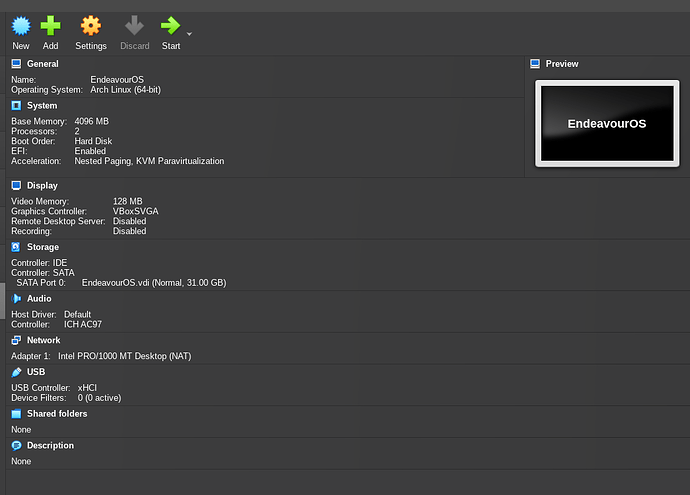Screen dimensions: 690x495
Task: Open the Network settings heading link
Action: pos(44,340)
